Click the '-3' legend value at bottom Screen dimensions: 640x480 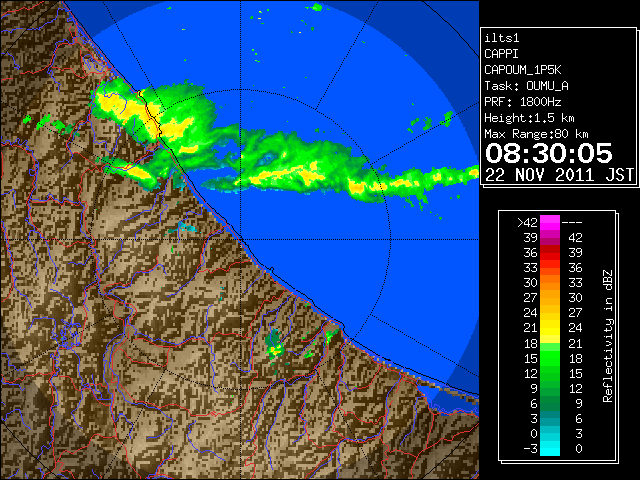click(530, 449)
